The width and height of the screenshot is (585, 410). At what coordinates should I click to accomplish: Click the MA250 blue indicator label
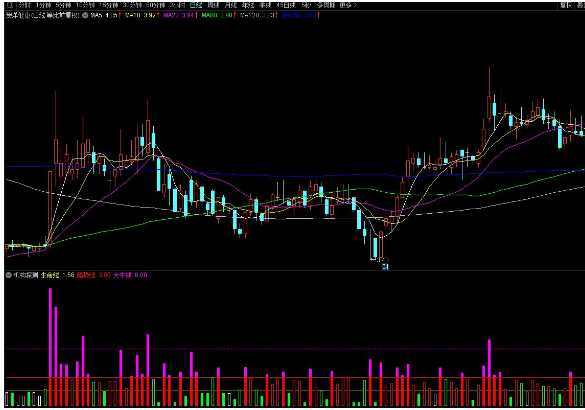[299, 15]
